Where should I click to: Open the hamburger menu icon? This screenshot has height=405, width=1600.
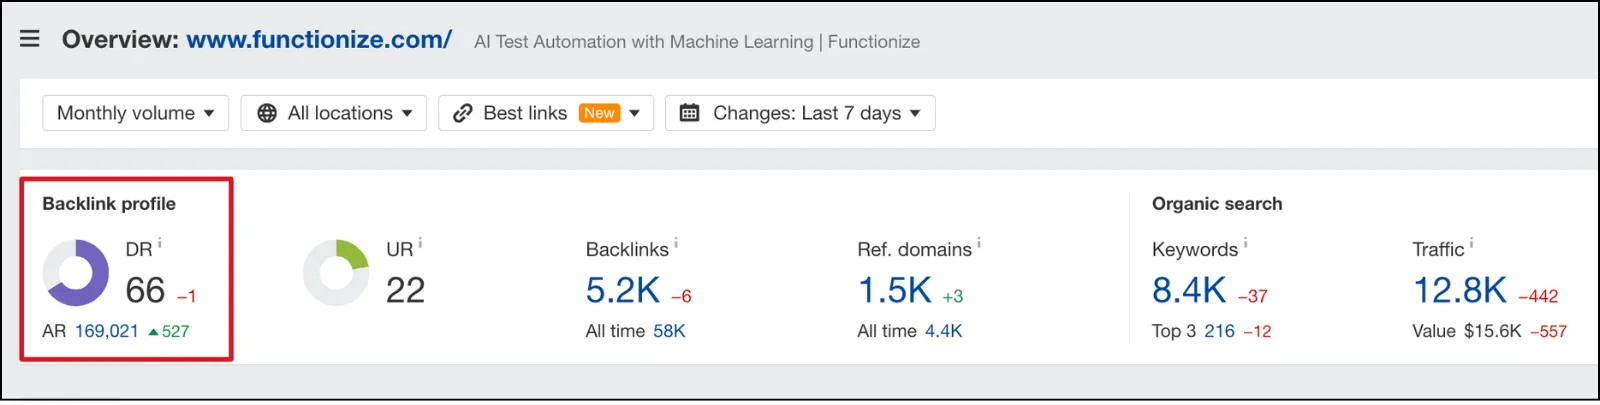(30, 39)
